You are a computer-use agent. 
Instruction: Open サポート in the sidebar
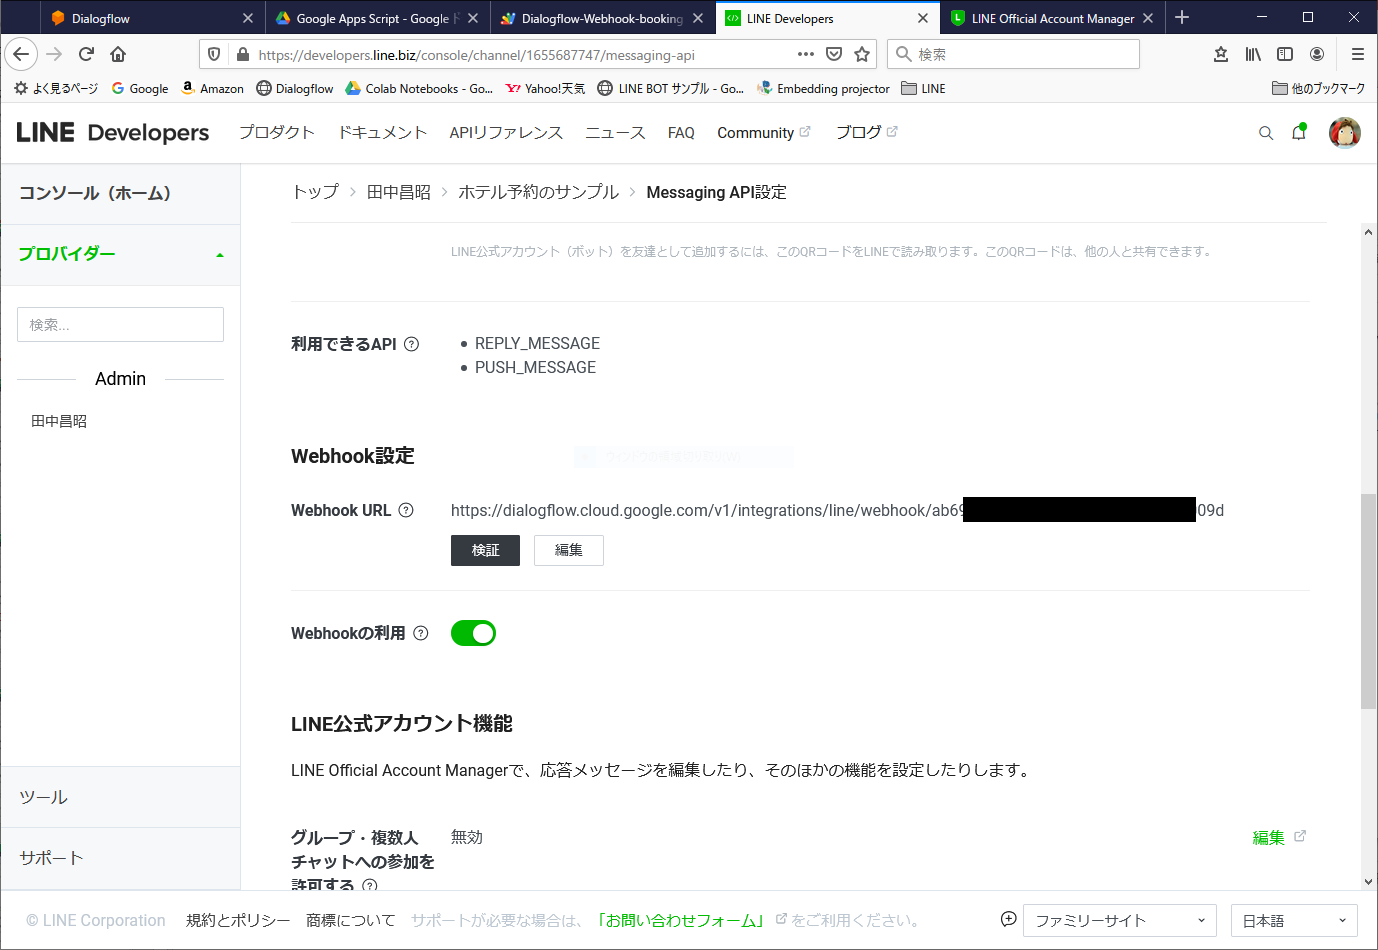(120, 858)
